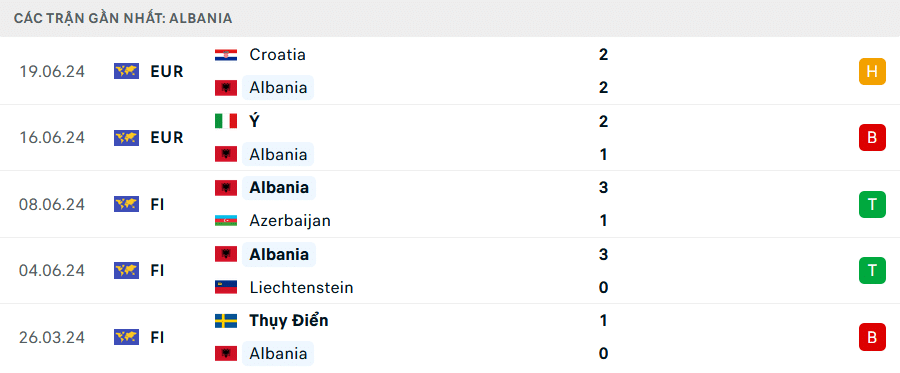The image size is (900, 373).
Task: Click the red B badge for Sweden match
Action: 872,337
